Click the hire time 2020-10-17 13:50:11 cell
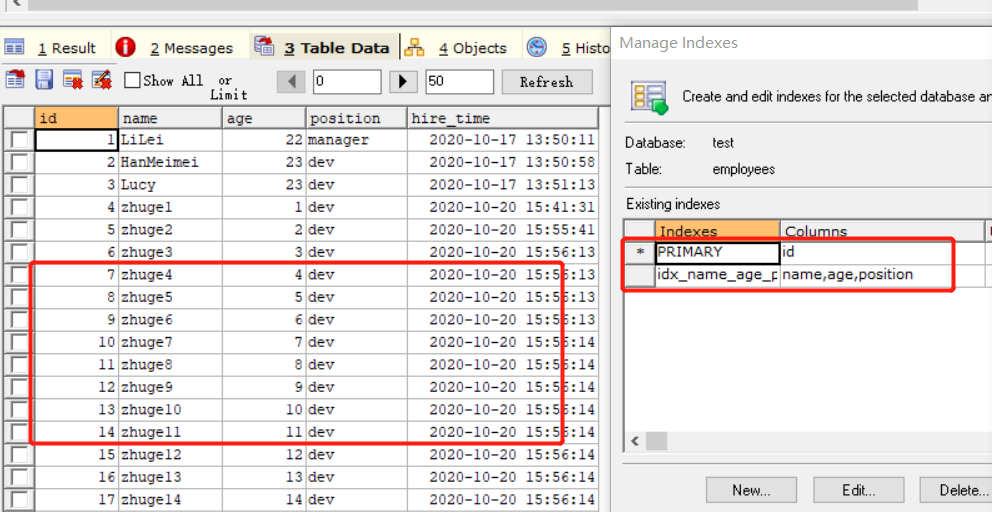The image size is (992, 512). point(502,140)
